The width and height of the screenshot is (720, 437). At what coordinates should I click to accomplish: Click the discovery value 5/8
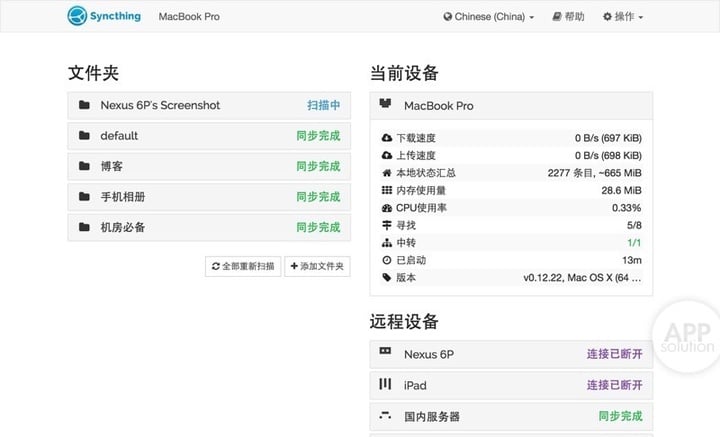634,225
